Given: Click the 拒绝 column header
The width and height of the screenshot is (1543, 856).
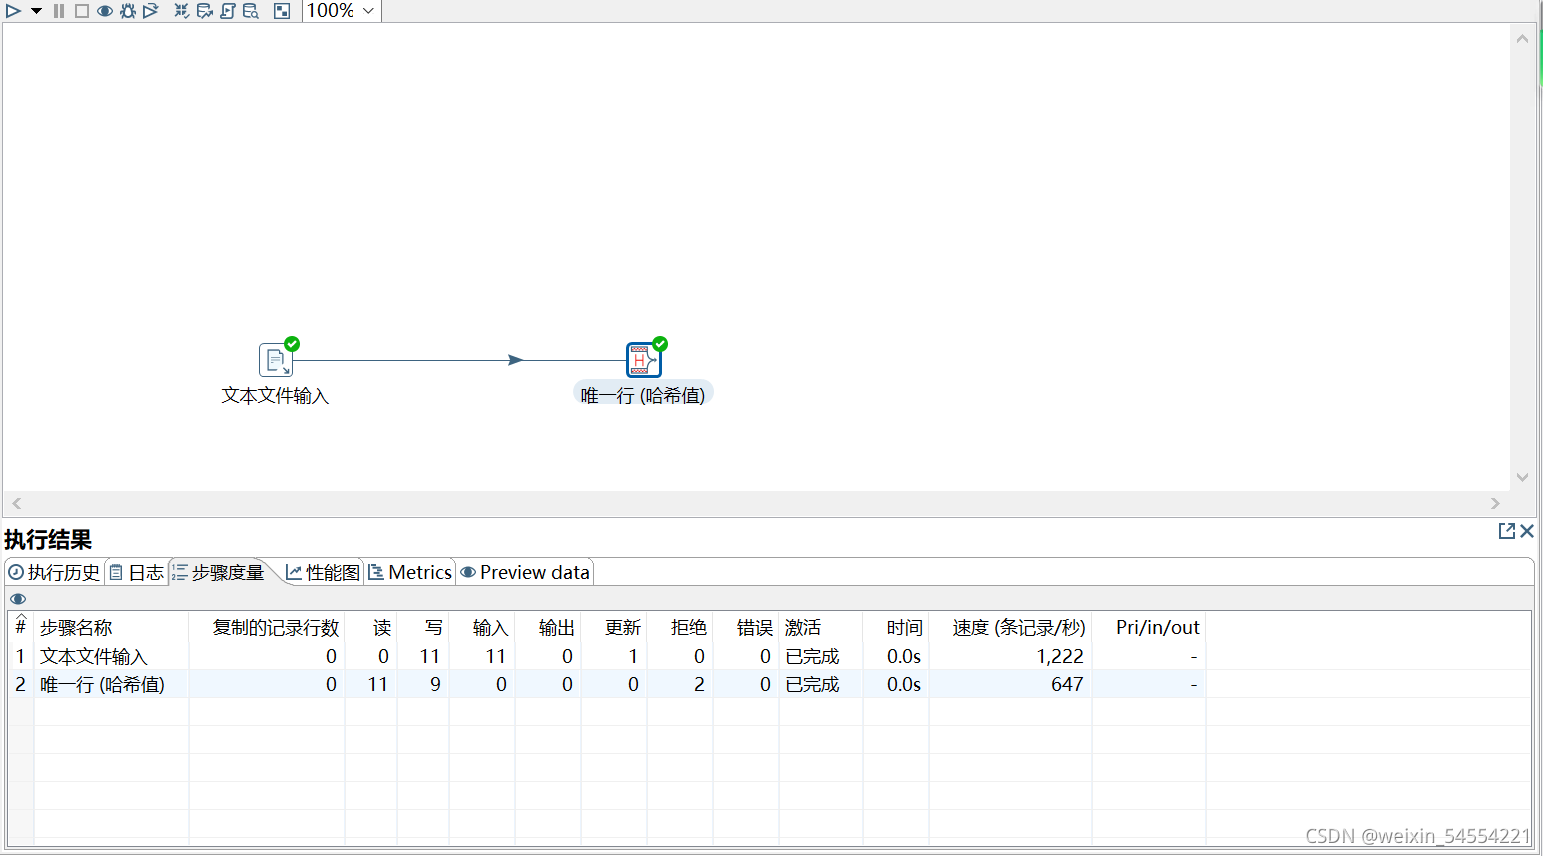Looking at the screenshot, I should point(680,628).
